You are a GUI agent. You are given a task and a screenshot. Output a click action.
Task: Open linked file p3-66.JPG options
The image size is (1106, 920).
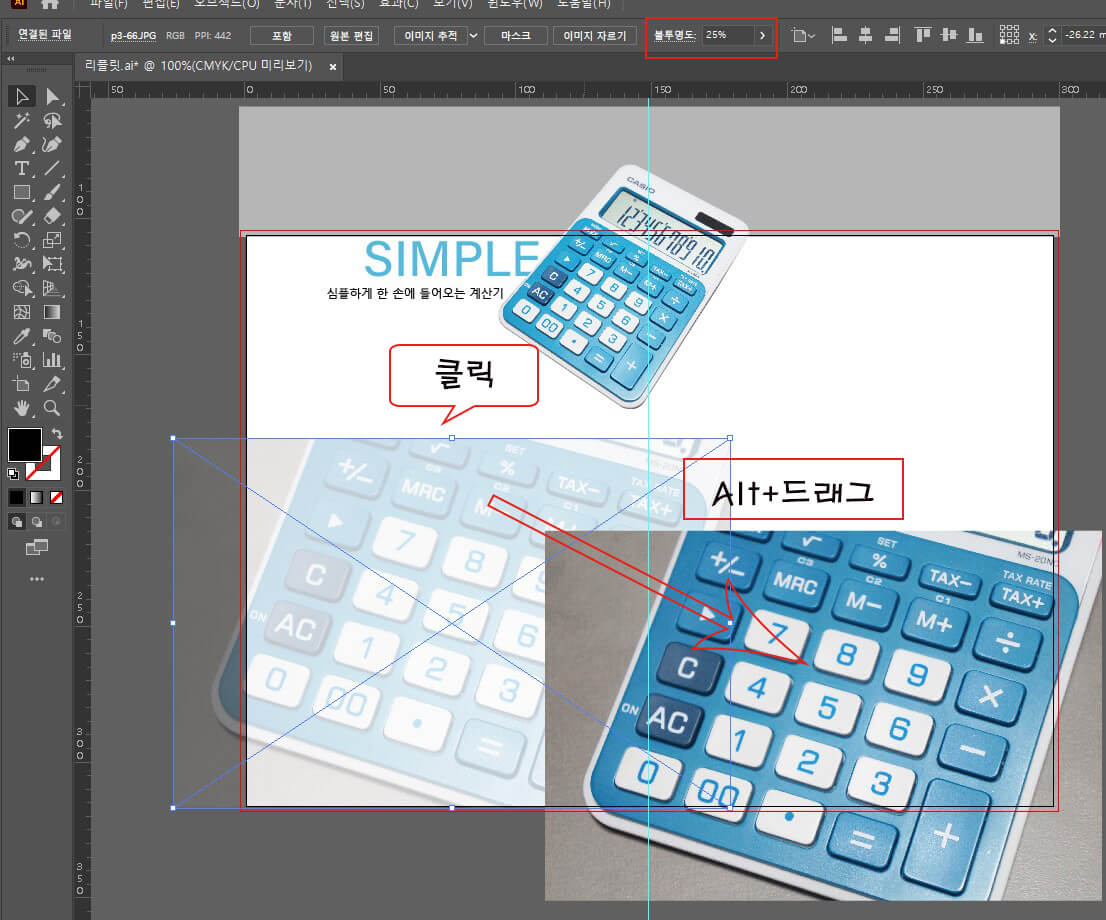click(133, 35)
